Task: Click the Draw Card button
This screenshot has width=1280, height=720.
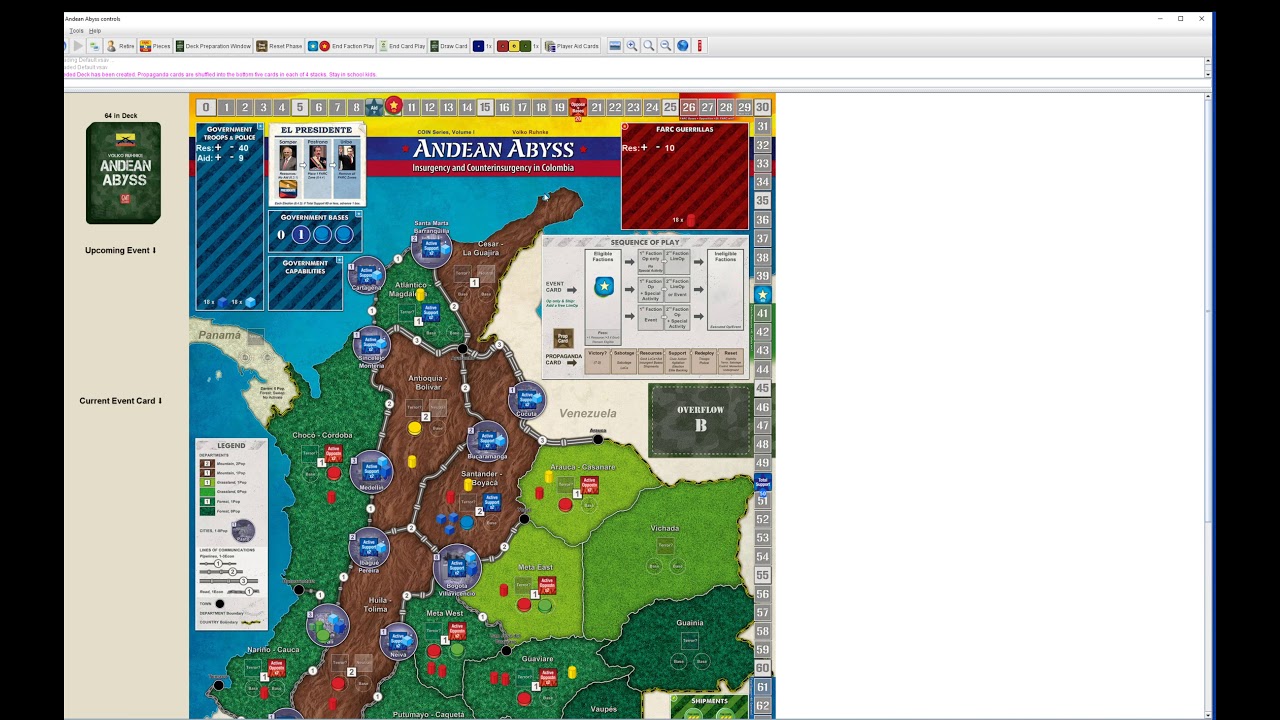Action: pyautogui.click(x=449, y=46)
